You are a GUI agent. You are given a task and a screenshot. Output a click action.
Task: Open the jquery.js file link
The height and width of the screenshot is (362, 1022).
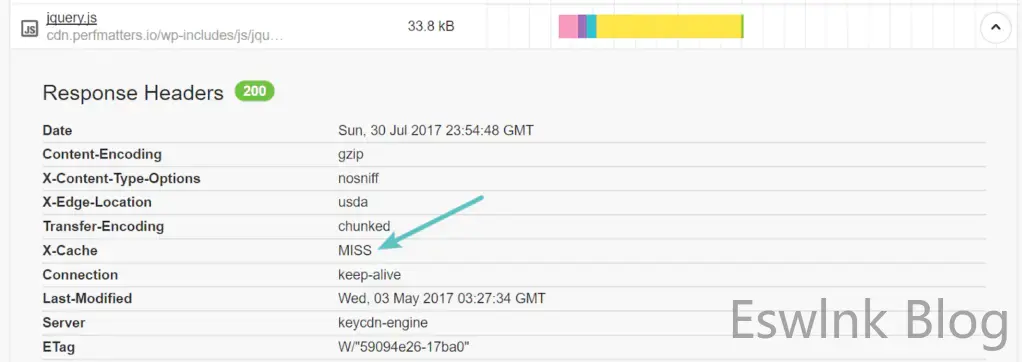click(72, 18)
